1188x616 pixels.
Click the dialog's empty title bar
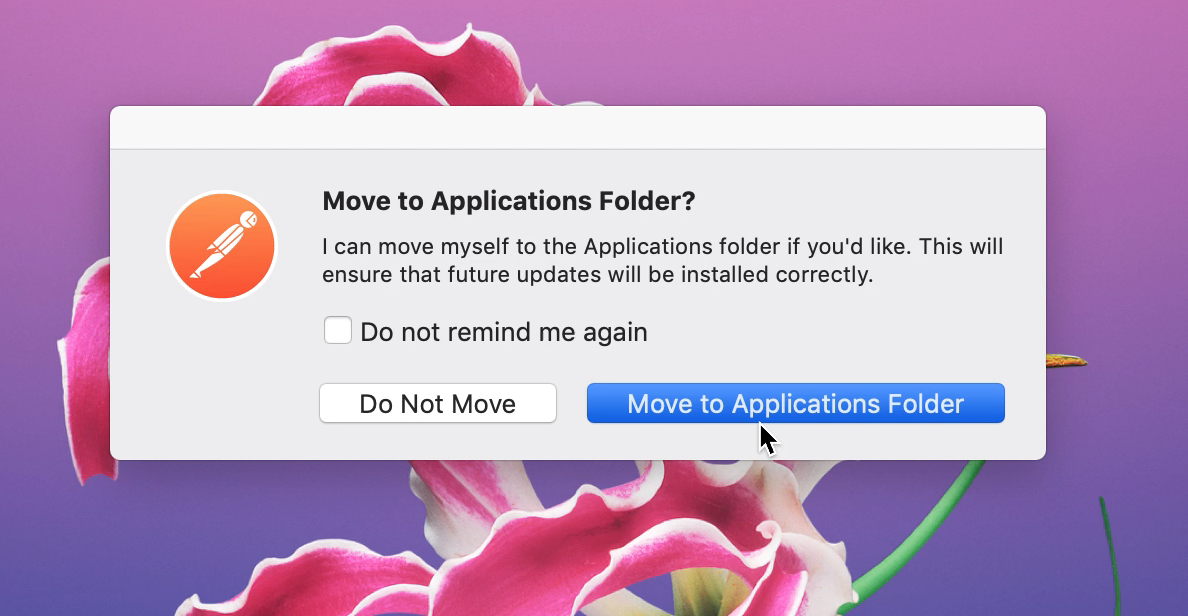pos(577,128)
